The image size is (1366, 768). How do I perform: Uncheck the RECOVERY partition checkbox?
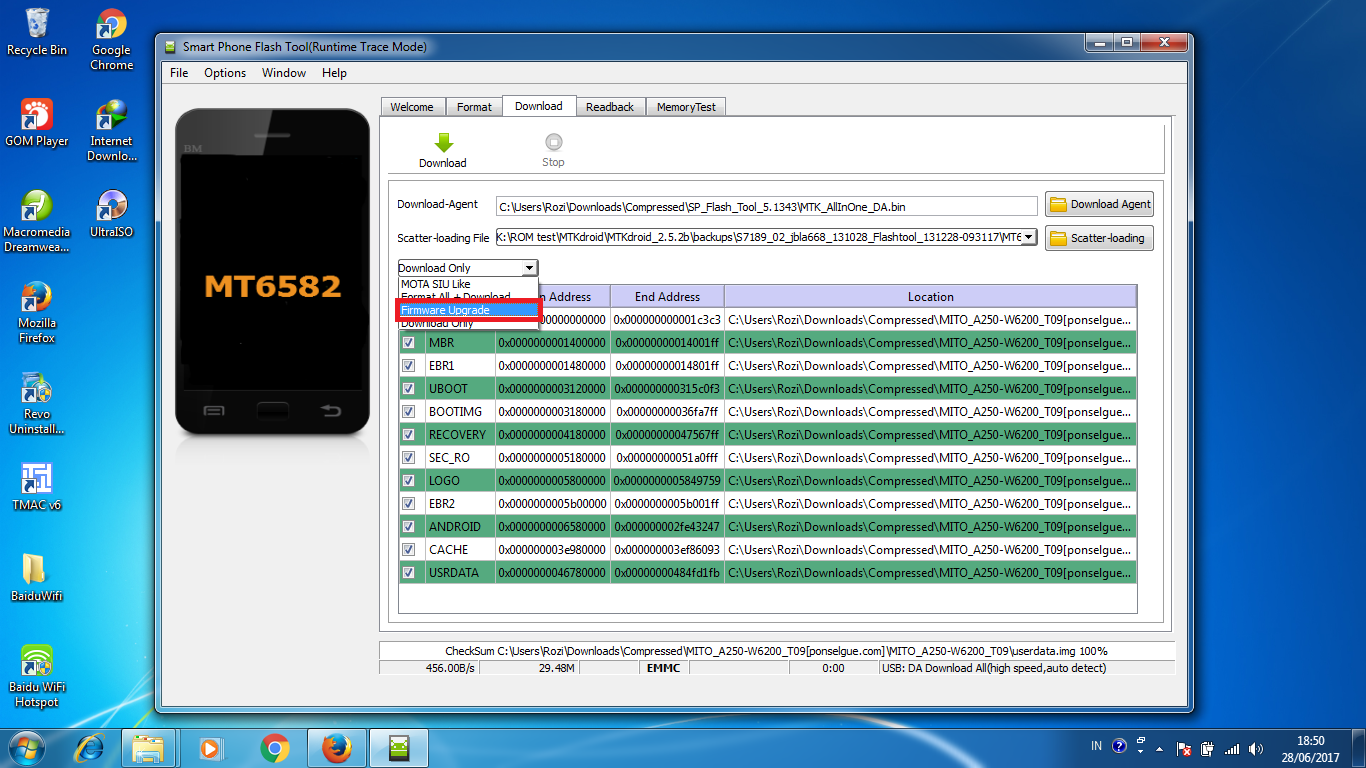[x=409, y=435]
